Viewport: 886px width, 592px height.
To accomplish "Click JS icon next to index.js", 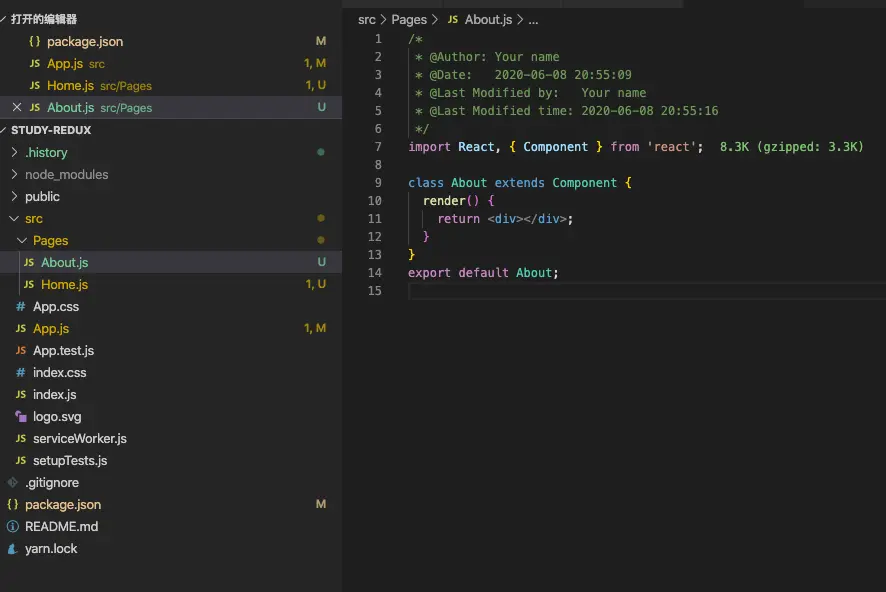I will coord(21,394).
